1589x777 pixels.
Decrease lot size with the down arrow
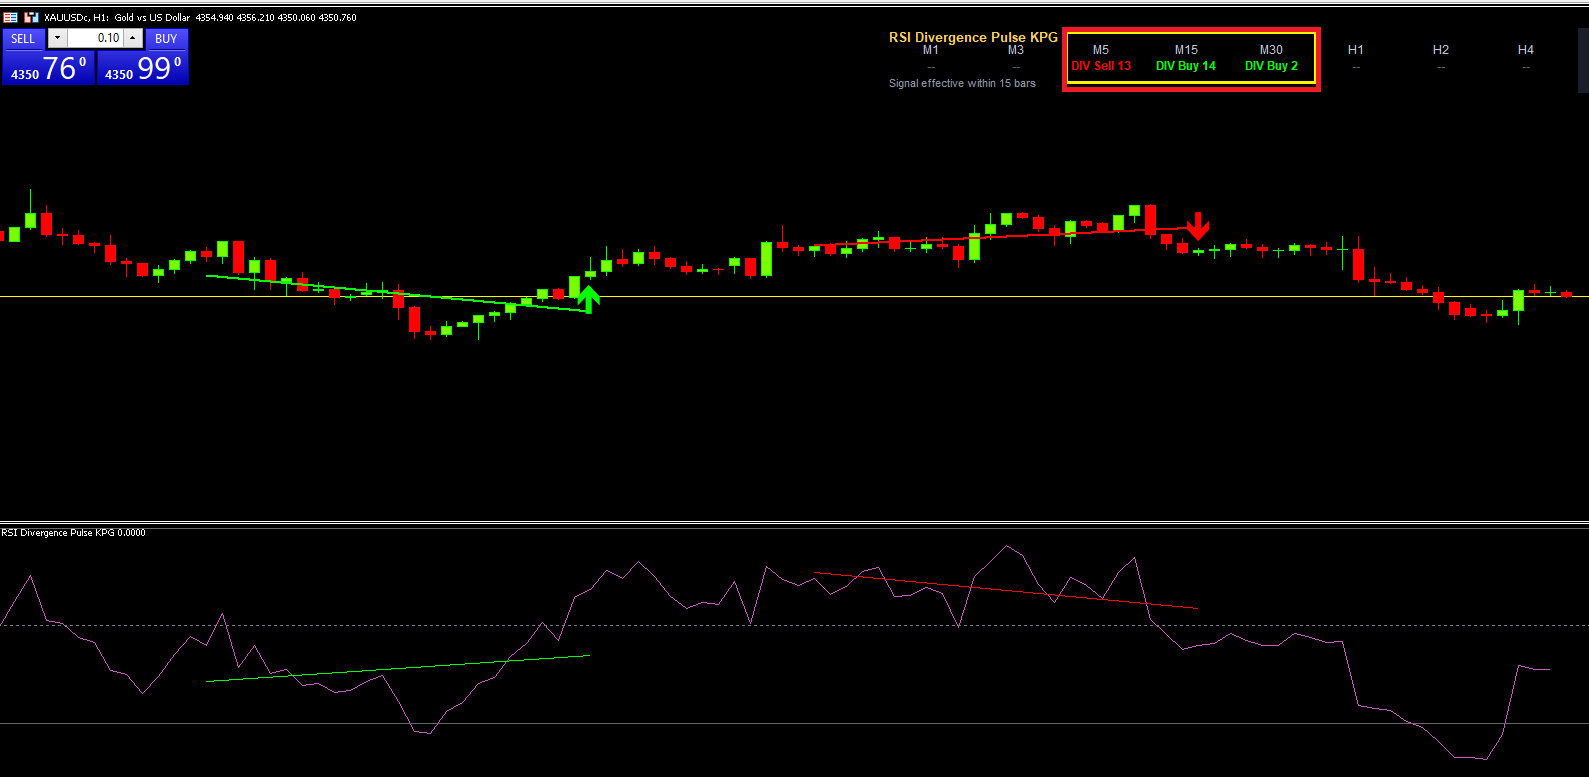pyautogui.click(x=57, y=38)
